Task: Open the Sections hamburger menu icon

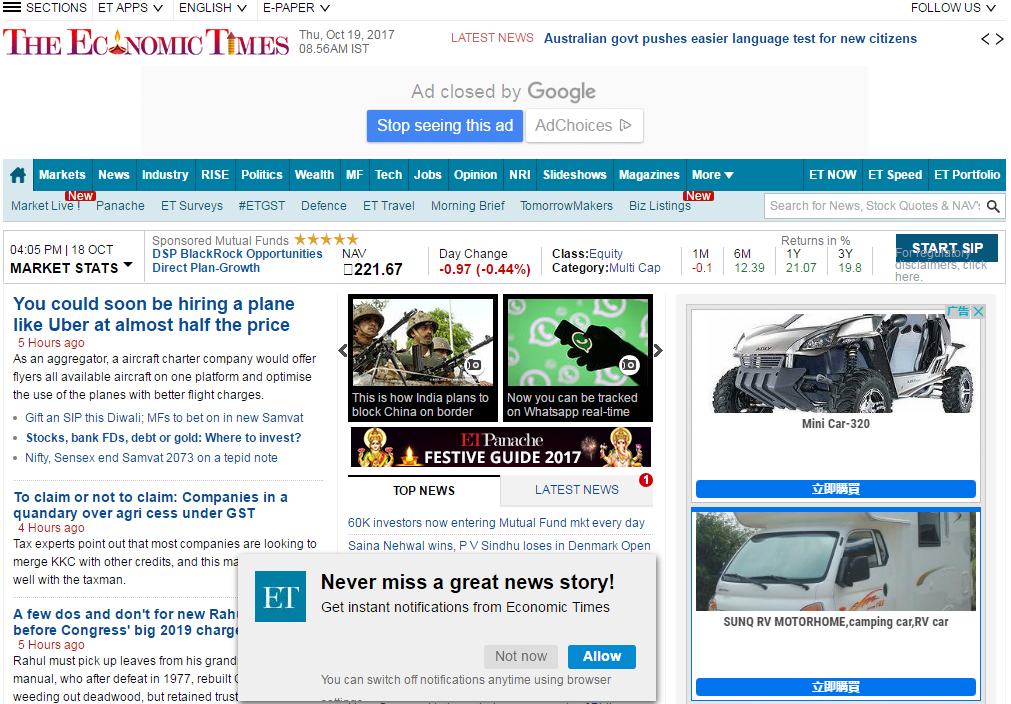Action: 12,8
